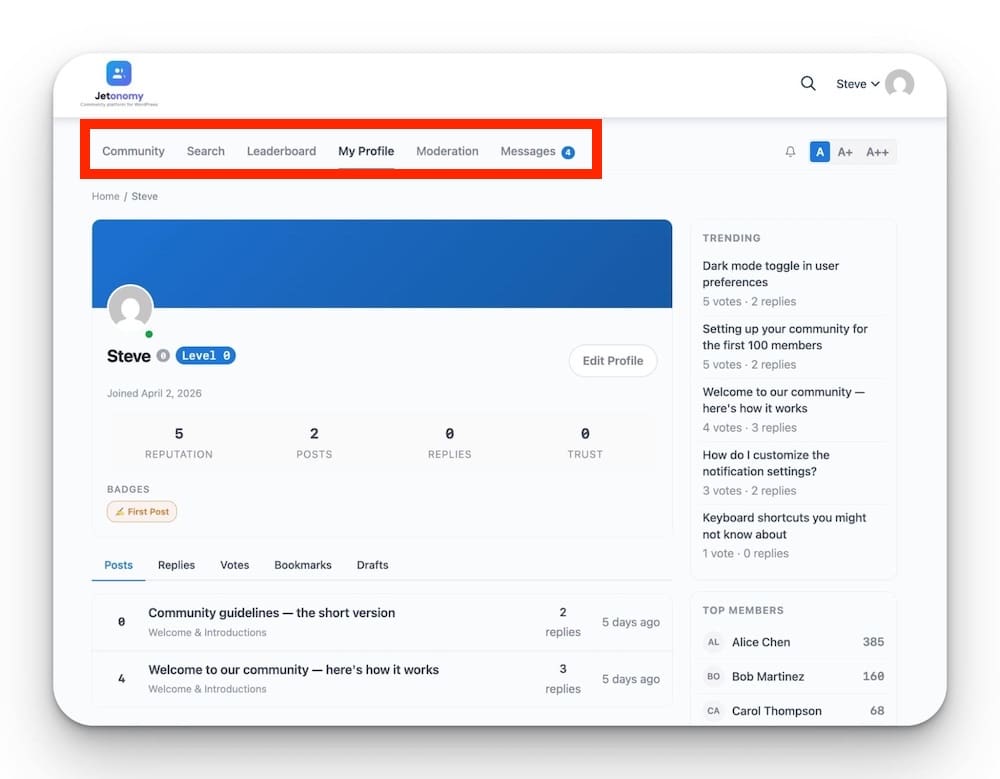Switch to the Drafts tab
The width and height of the screenshot is (1000, 779).
pos(372,565)
